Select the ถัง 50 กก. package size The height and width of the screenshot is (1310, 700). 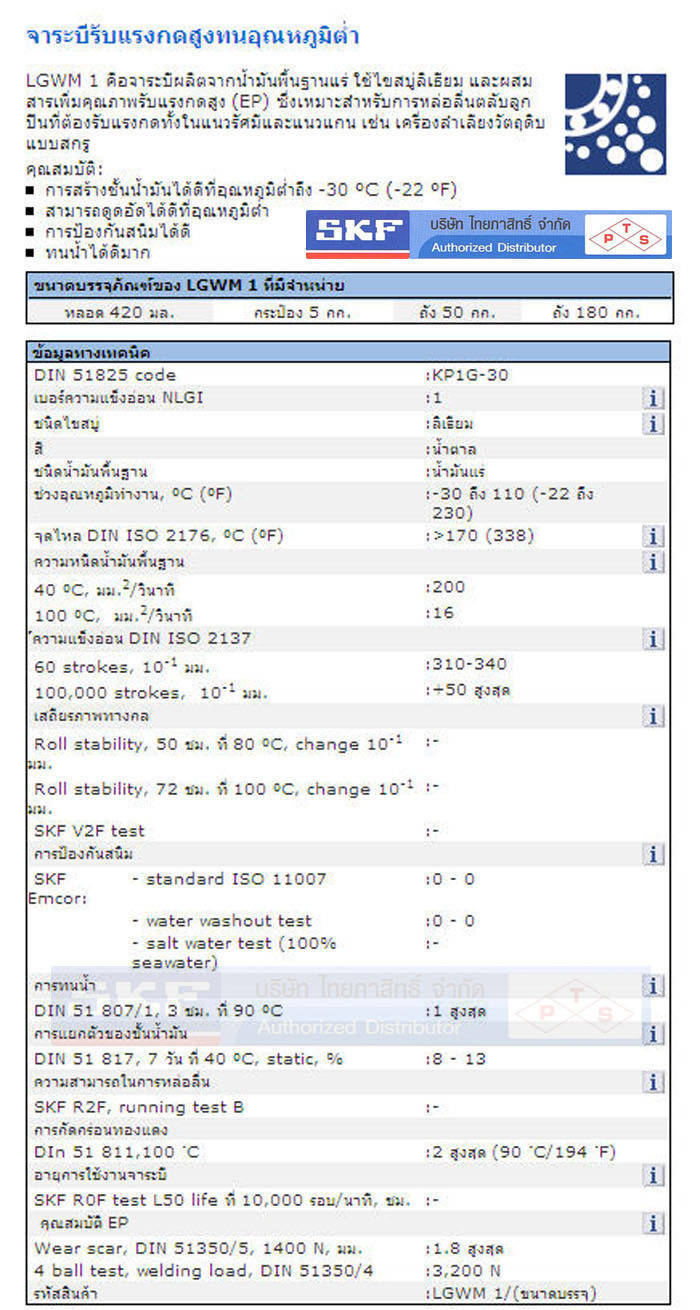point(459,312)
